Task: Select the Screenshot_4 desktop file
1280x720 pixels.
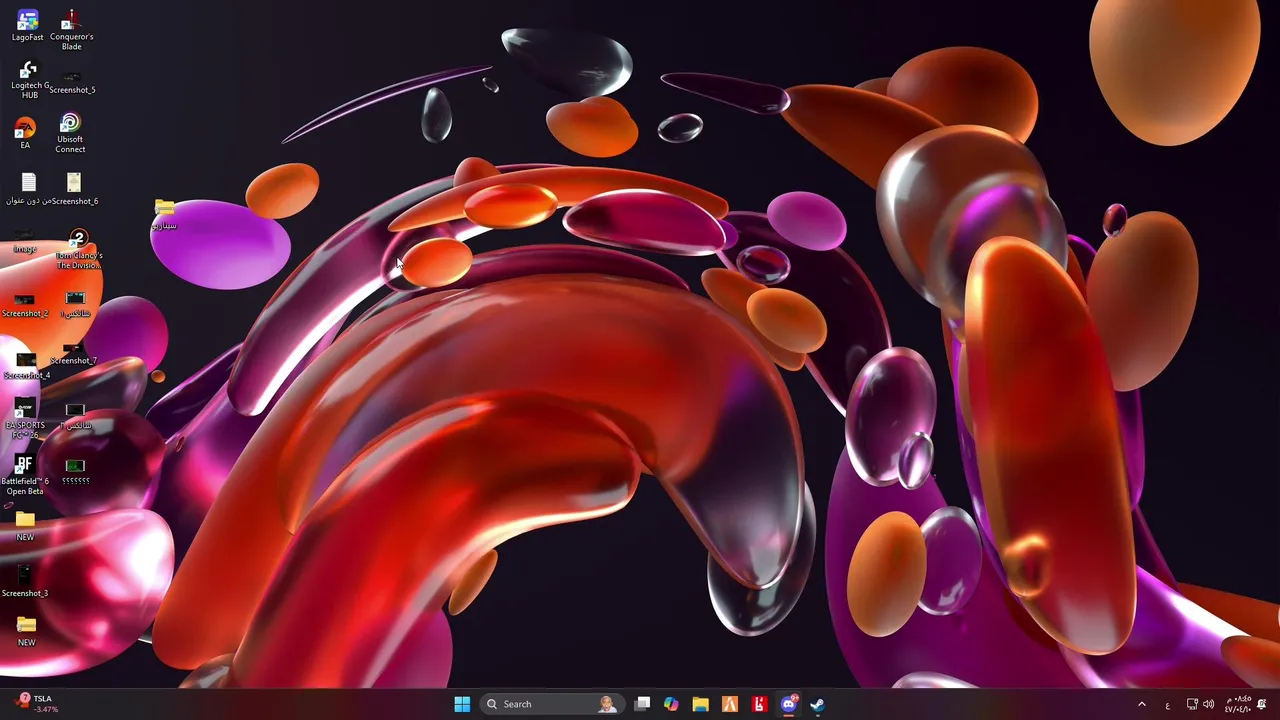Action: [26, 367]
